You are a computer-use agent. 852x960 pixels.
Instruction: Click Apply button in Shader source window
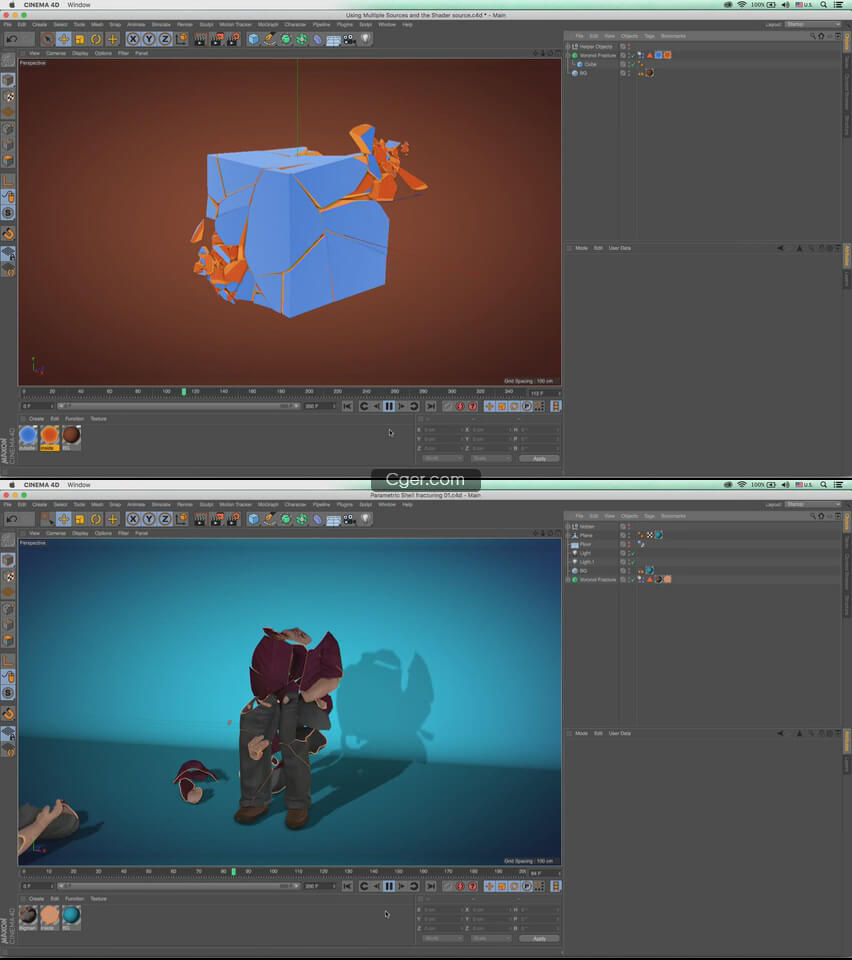tap(539, 459)
